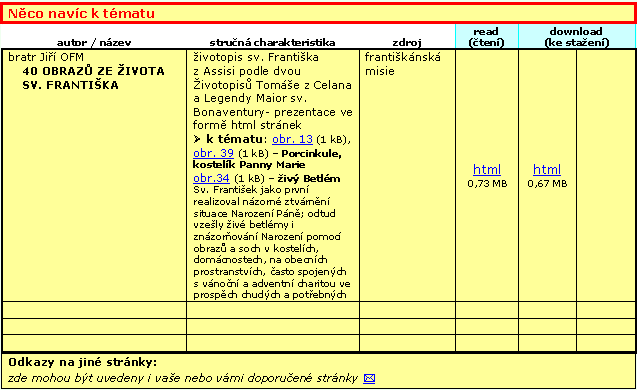Click the 'read (čtení)' column header
The width and height of the screenshot is (637, 390).
tap(486, 37)
